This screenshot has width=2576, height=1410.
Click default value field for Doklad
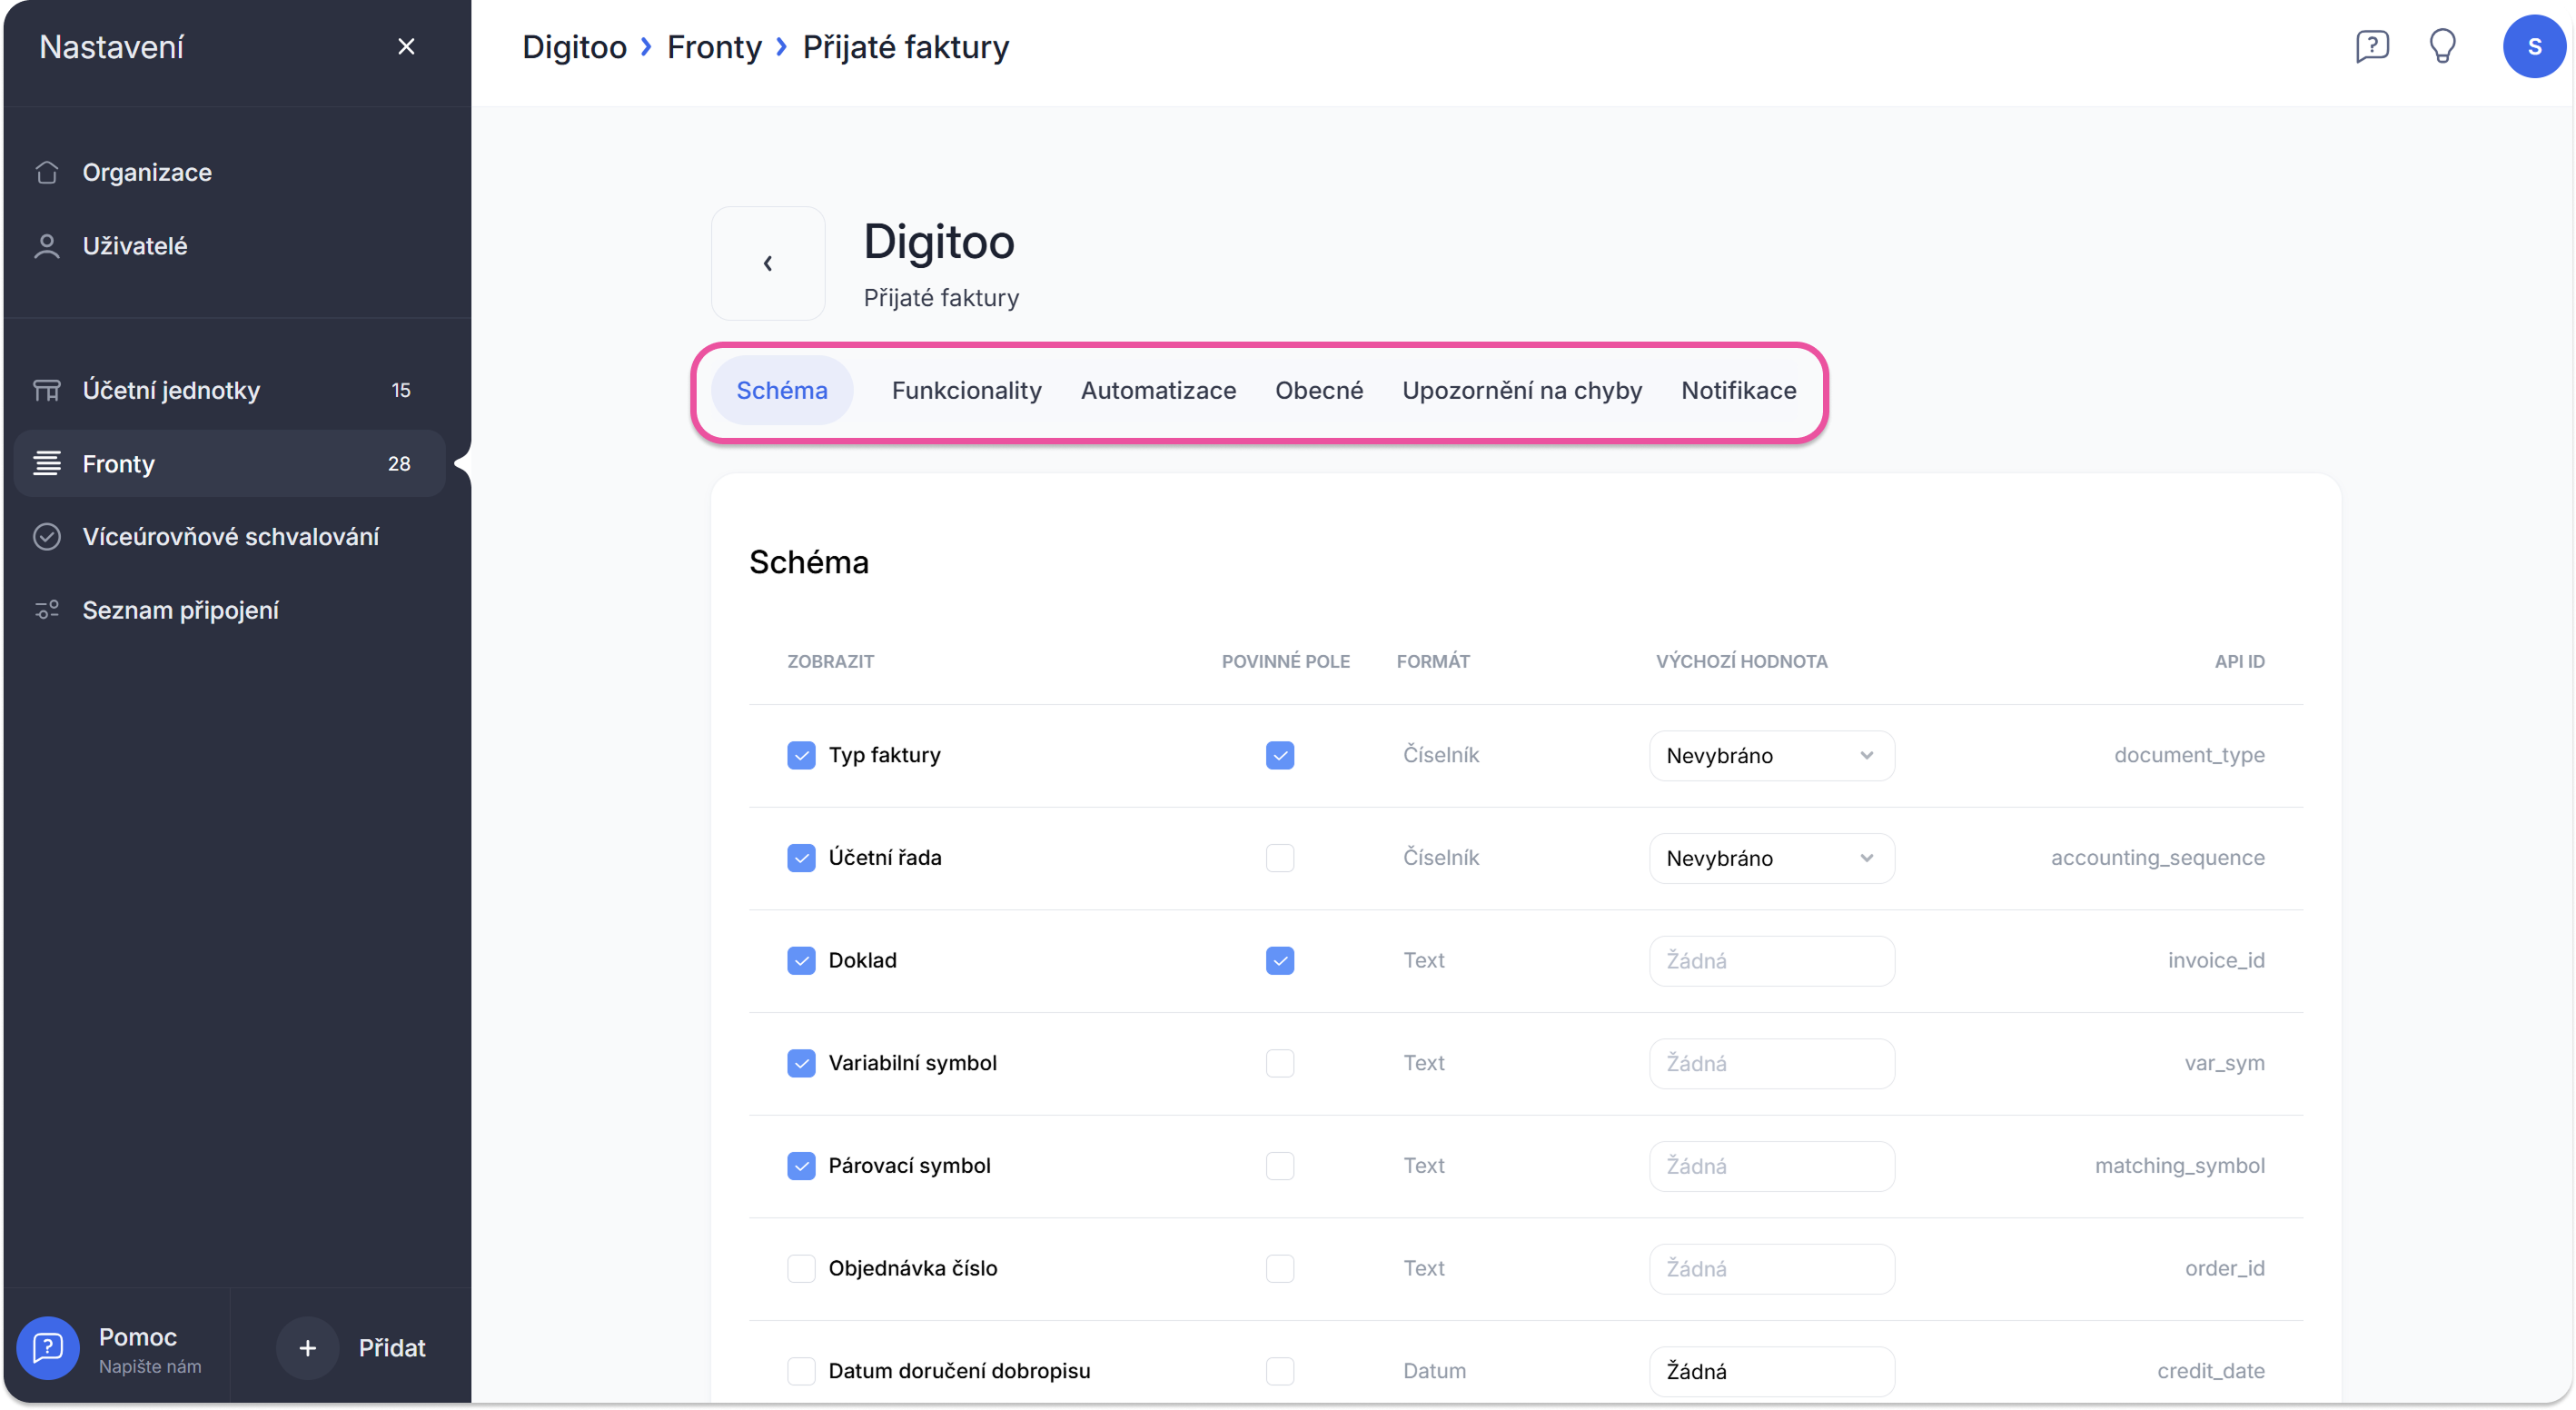click(1771, 961)
